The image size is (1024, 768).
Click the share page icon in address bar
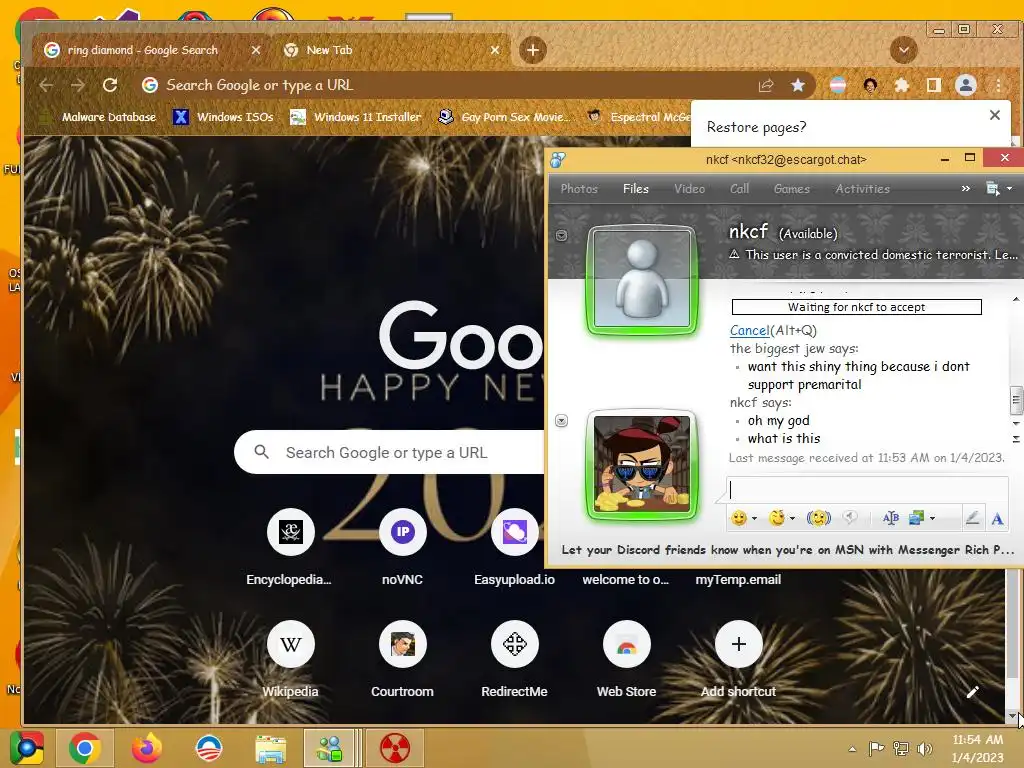[765, 86]
